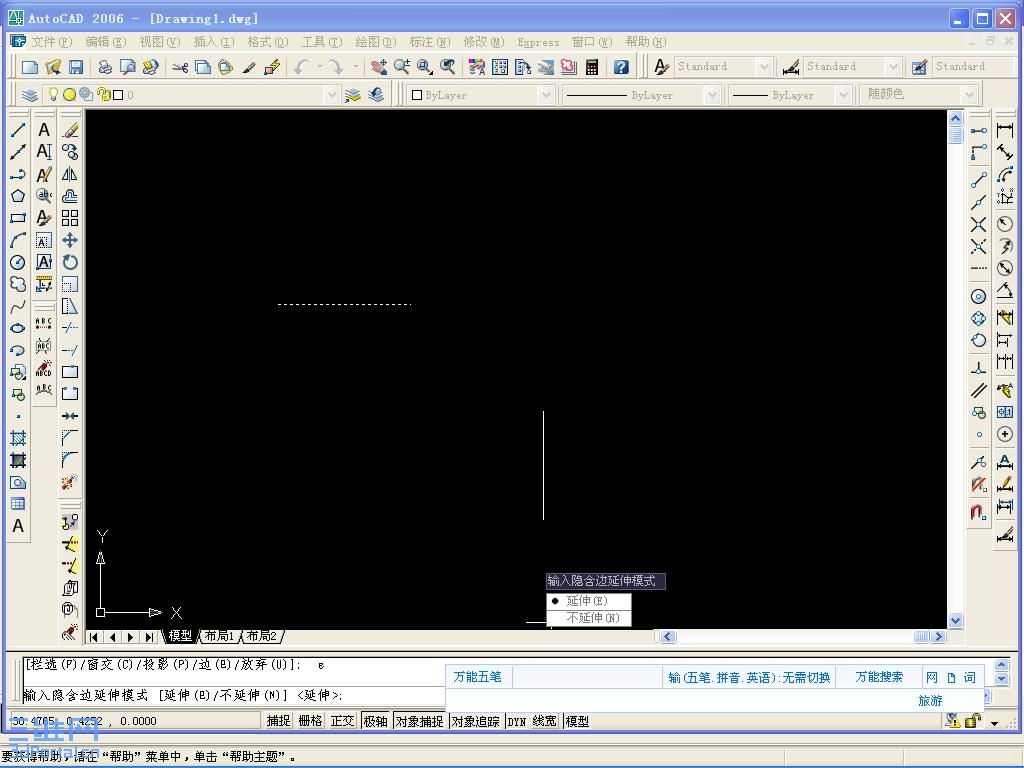This screenshot has width=1024, height=768.
Task: Select the Mirror tool
Action: click(70, 174)
